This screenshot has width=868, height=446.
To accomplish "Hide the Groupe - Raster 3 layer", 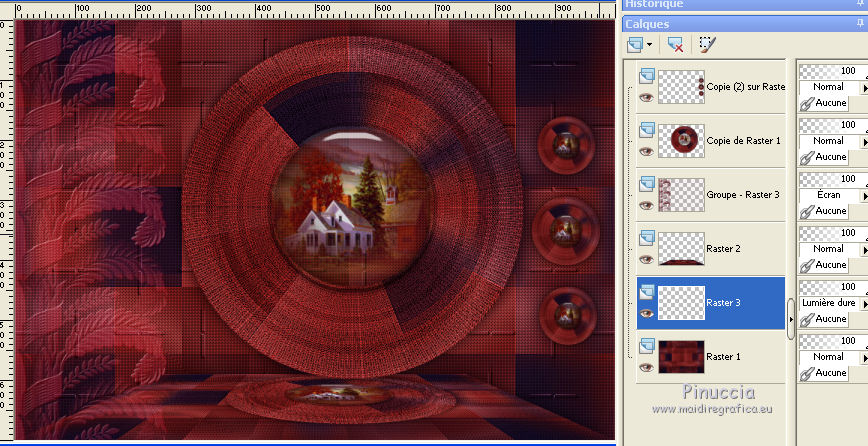I will [646, 205].
